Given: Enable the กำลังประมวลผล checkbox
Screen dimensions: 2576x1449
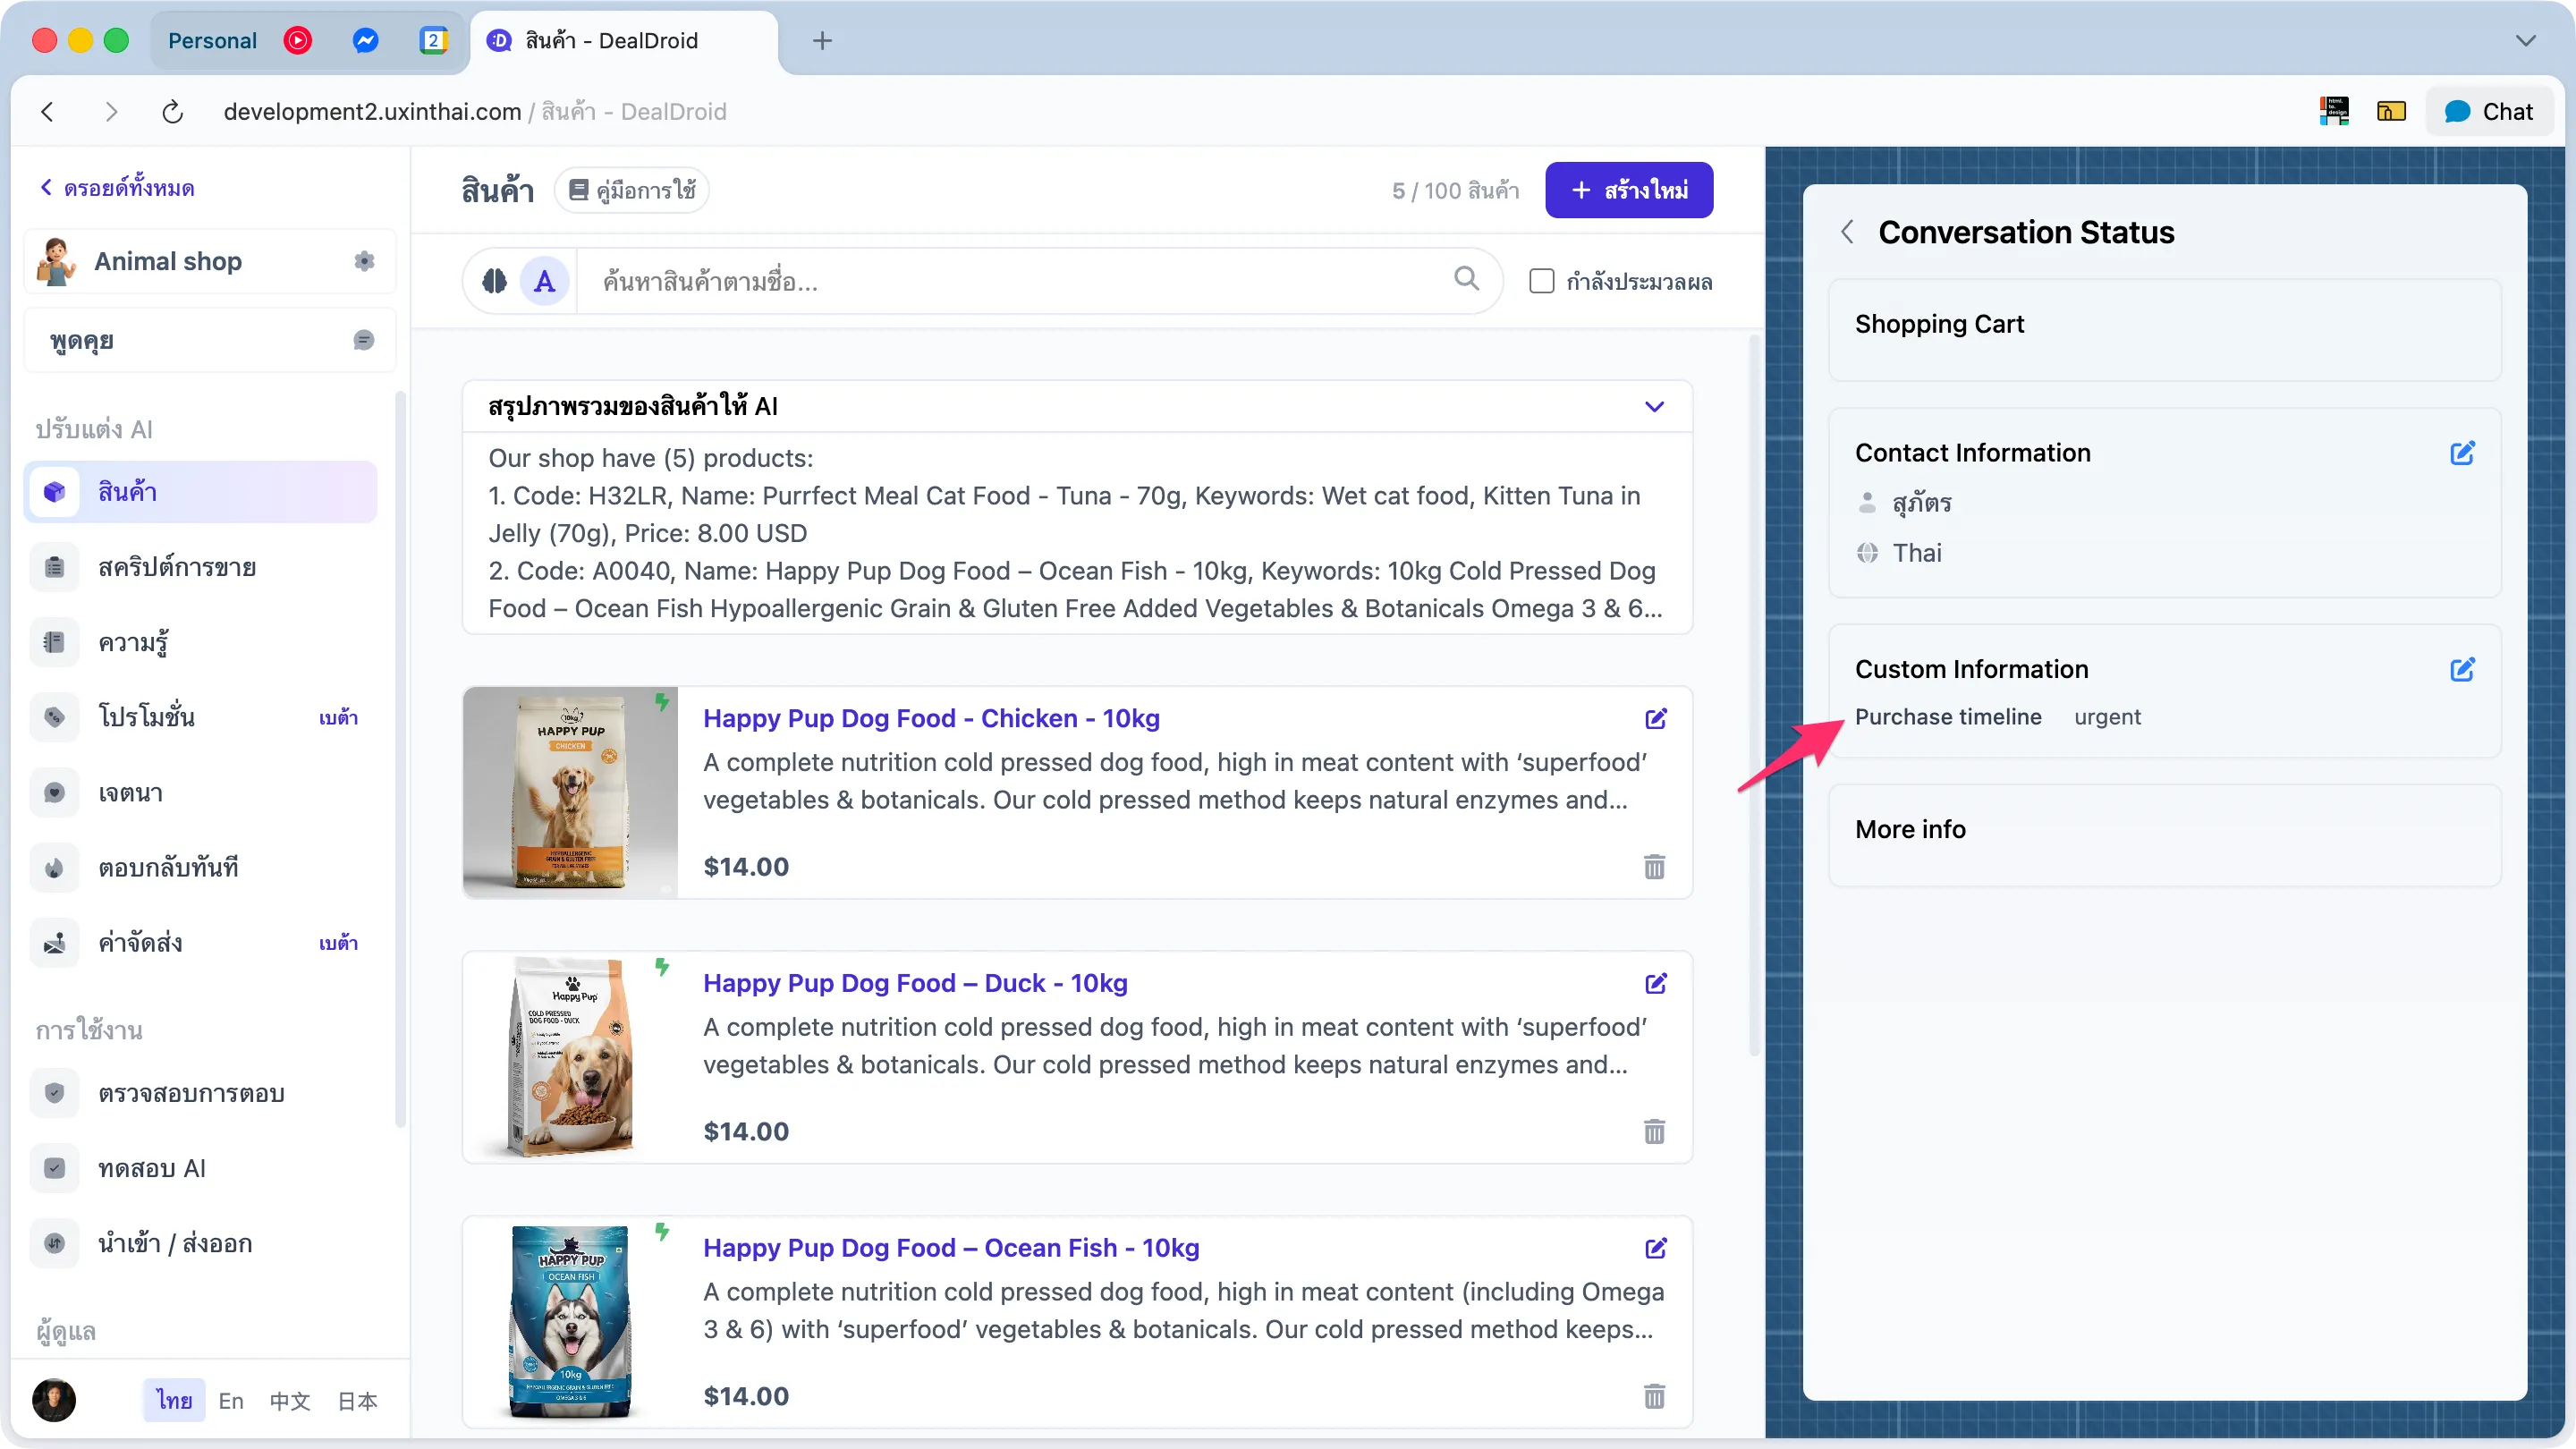Looking at the screenshot, I should pos(1541,281).
